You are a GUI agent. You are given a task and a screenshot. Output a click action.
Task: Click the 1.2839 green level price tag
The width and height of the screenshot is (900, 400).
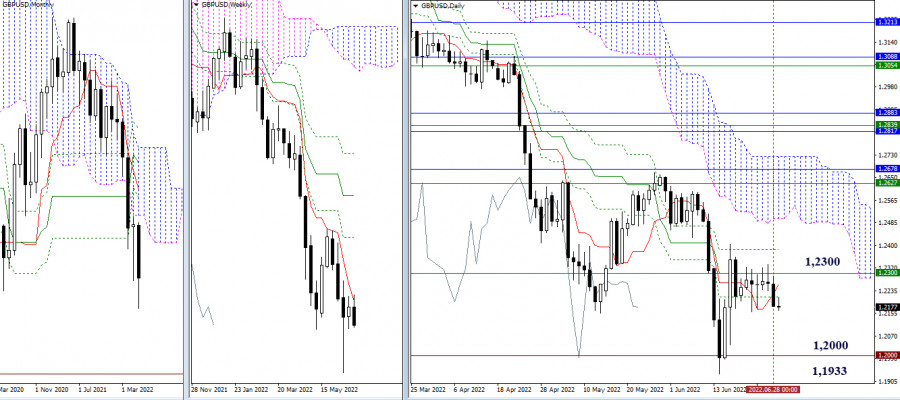pos(888,125)
